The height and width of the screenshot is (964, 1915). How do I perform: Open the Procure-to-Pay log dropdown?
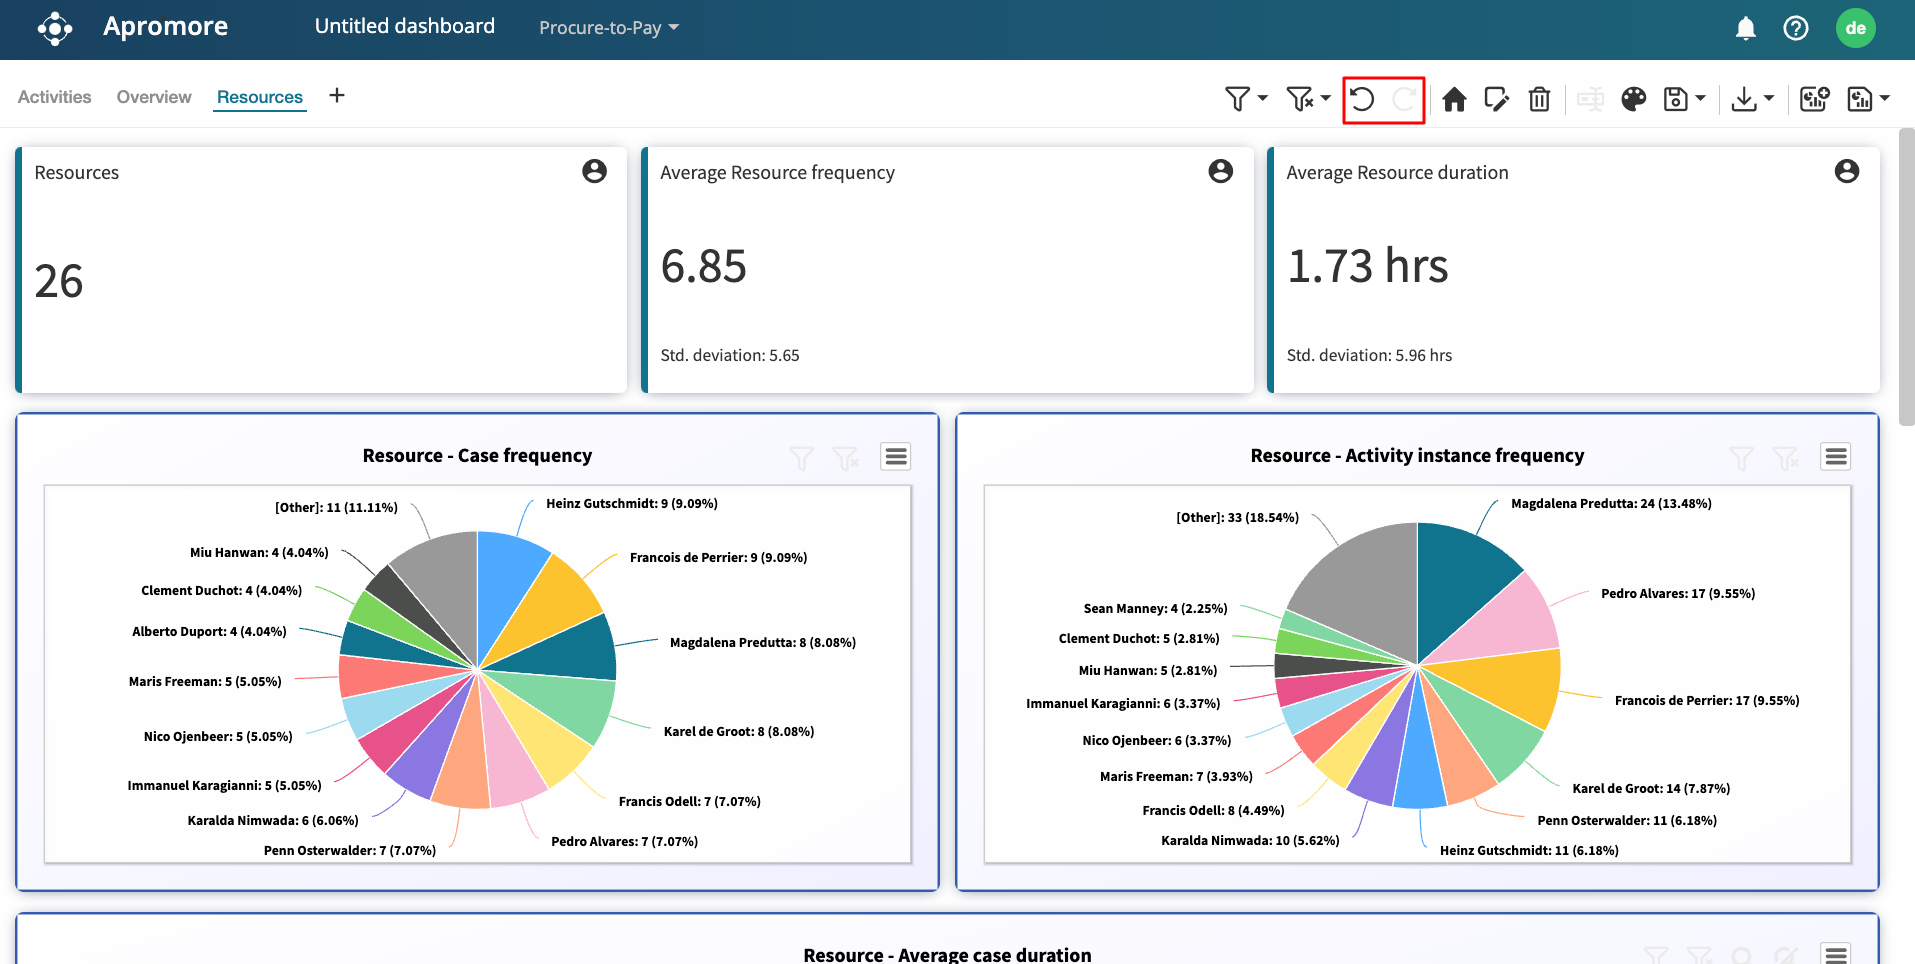[x=608, y=28]
